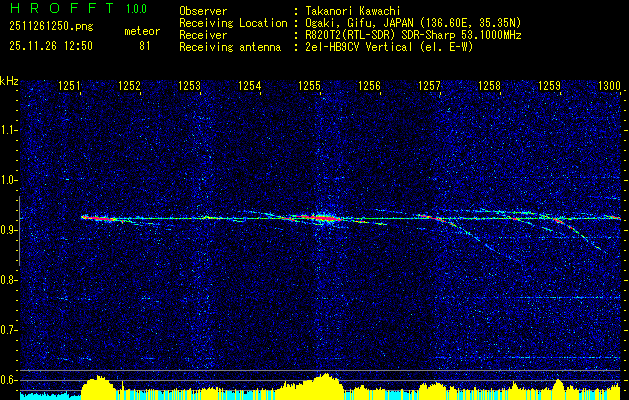Viewport: 629px width, 400px height.
Task: Click the meteor count 81
Action: click(144, 46)
